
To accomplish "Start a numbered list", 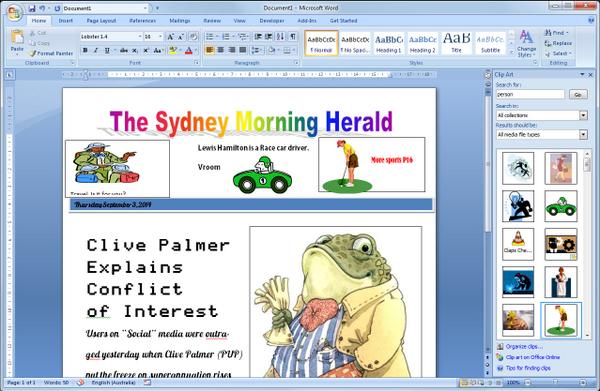I will coord(226,37).
